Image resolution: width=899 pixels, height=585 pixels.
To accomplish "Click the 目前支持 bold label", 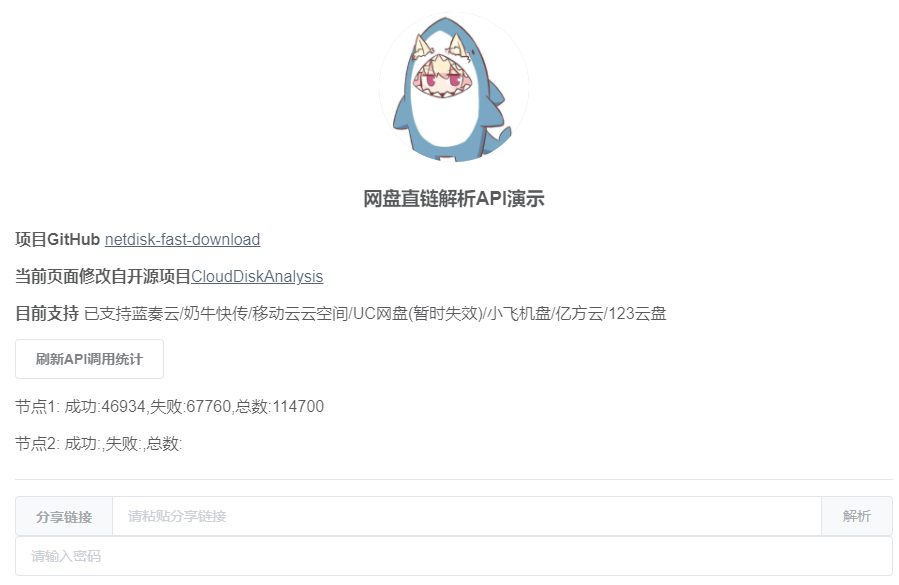I will tap(47, 314).
